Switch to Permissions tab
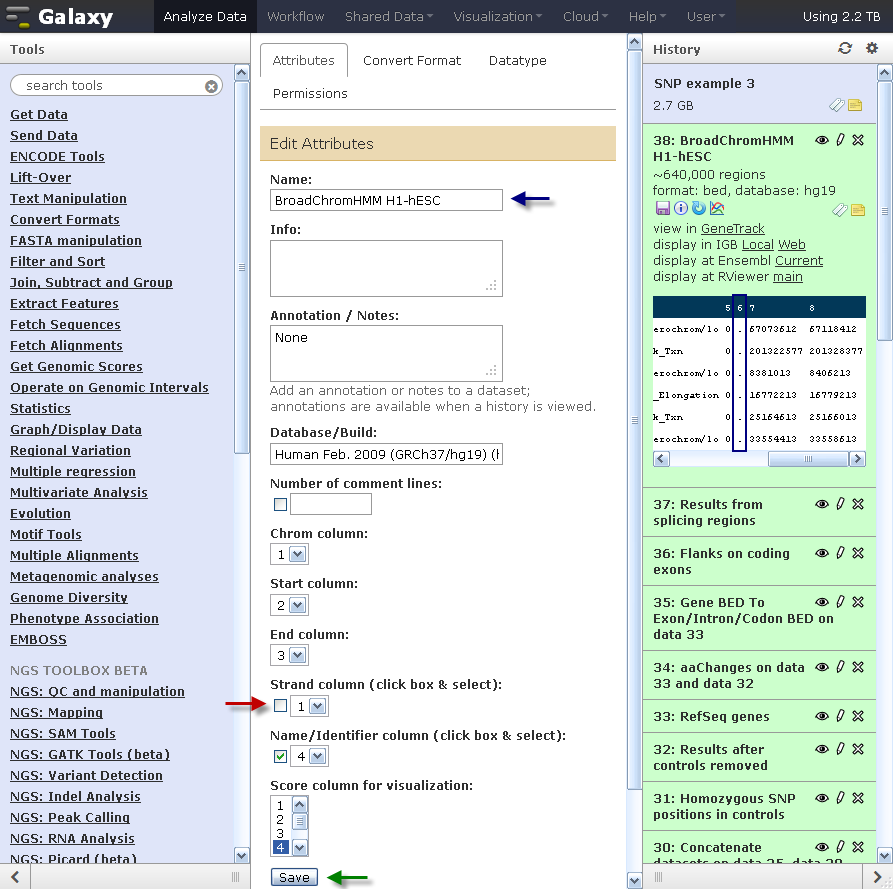 pos(310,93)
